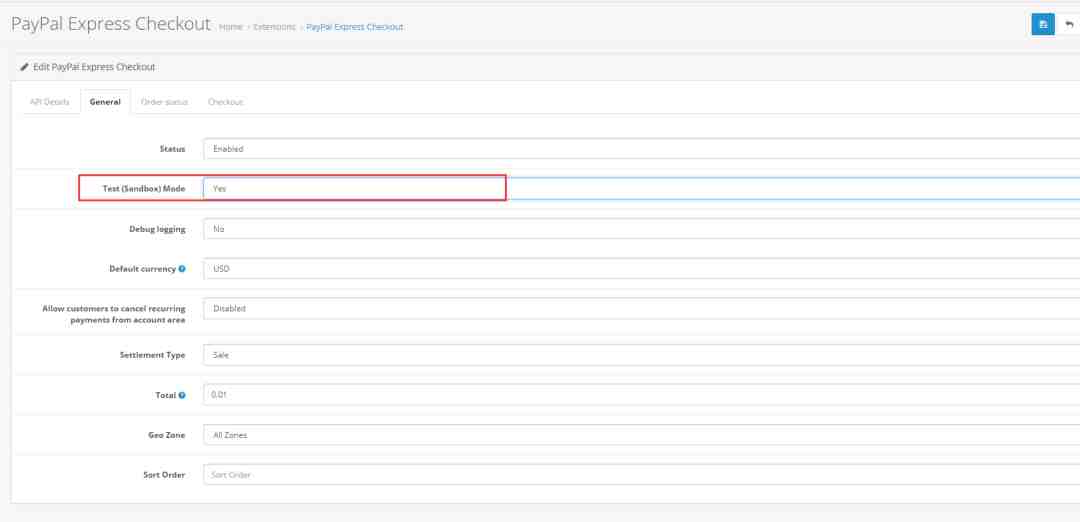Viewport: 1080px width, 522px height.
Task: Open the Geo Zone dropdown
Action: point(641,435)
